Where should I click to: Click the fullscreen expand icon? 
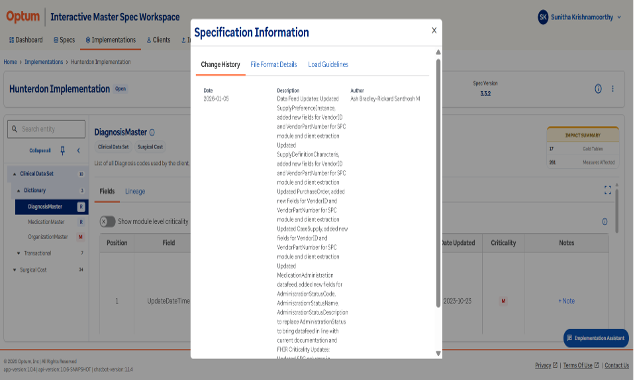pyautogui.click(x=607, y=190)
